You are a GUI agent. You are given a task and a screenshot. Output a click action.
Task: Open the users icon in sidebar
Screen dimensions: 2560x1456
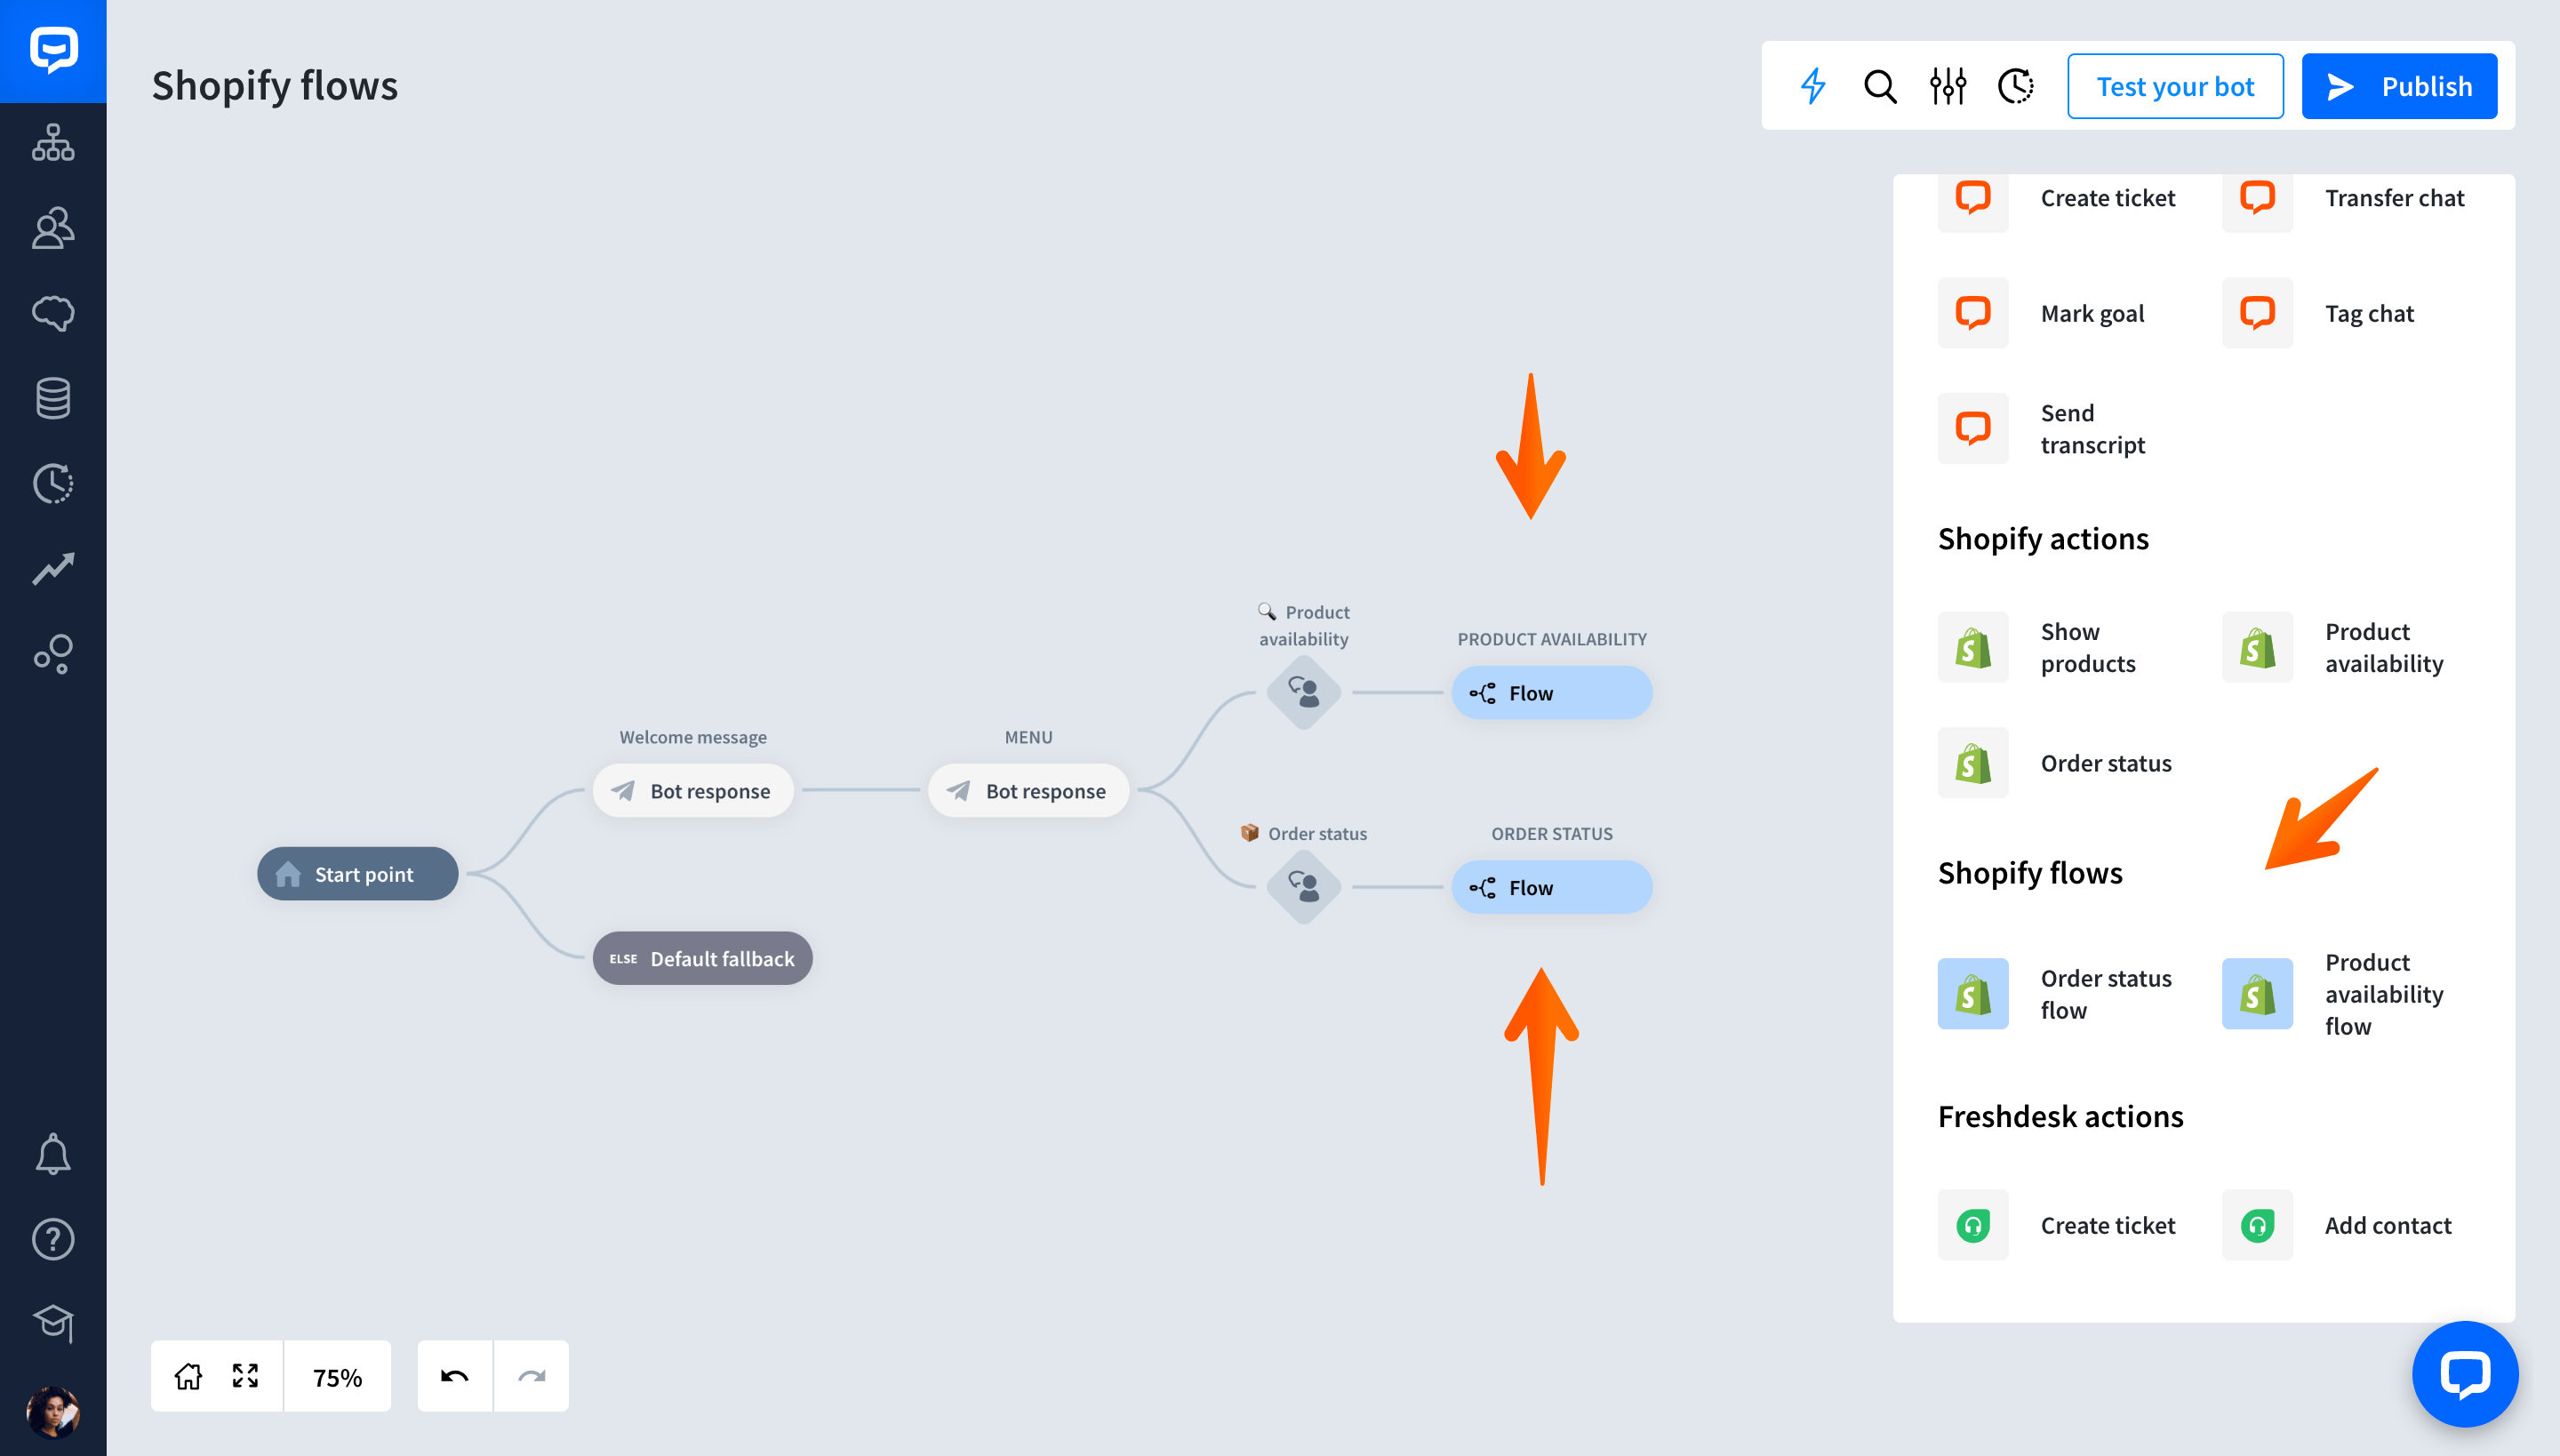pos(53,227)
